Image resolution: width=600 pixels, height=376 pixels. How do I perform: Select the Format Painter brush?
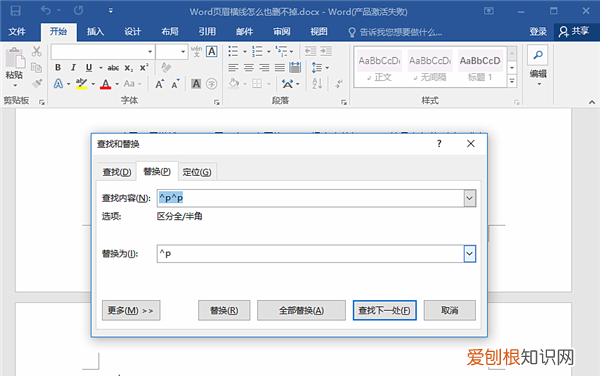click(x=36, y=83)
